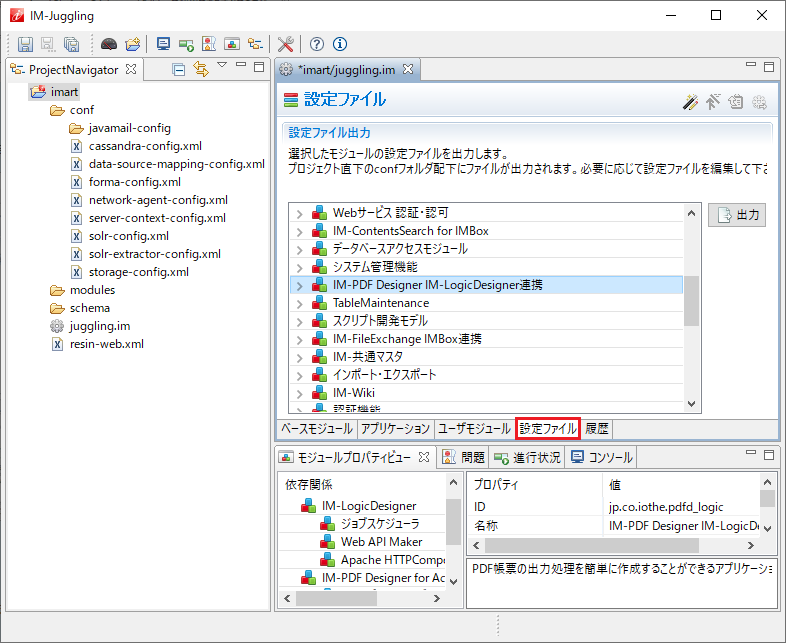The width and height of the screenshot is (786, 643).
Task: Minimize the editor area
Action: 751,65
